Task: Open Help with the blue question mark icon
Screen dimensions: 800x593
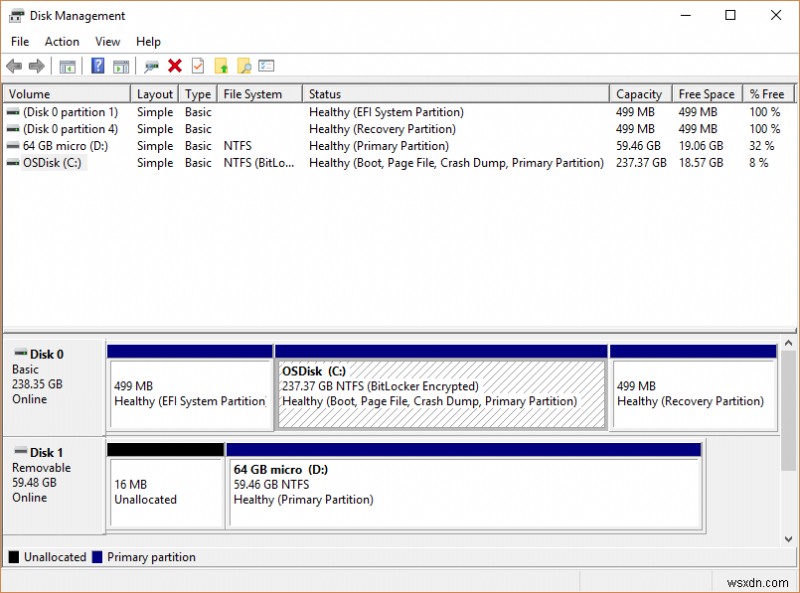Action: [98, 66]
